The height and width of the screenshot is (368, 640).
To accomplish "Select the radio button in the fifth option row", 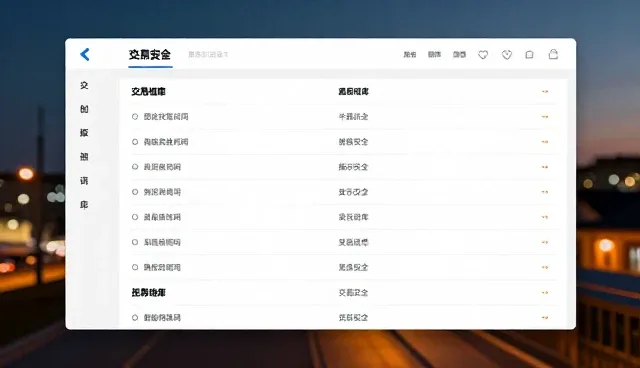I will (x=135, y=217).
